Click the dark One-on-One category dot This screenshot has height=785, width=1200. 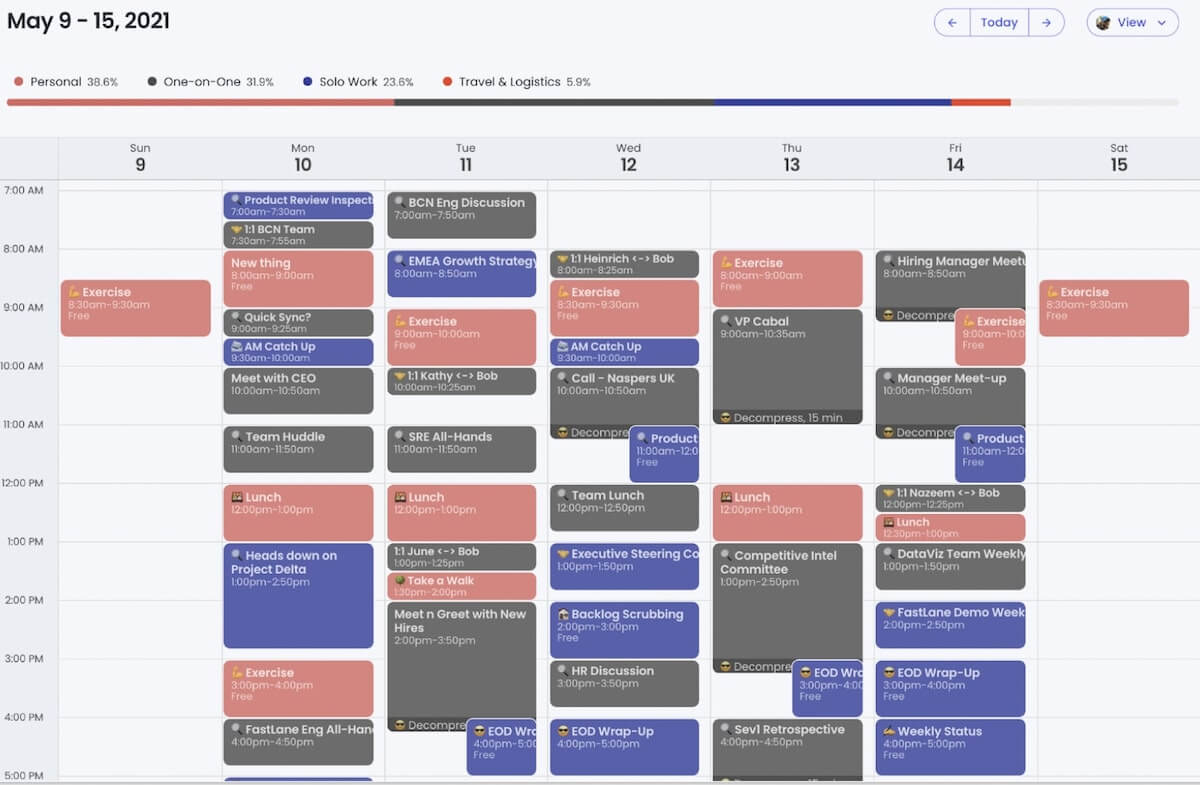[152, 82]
